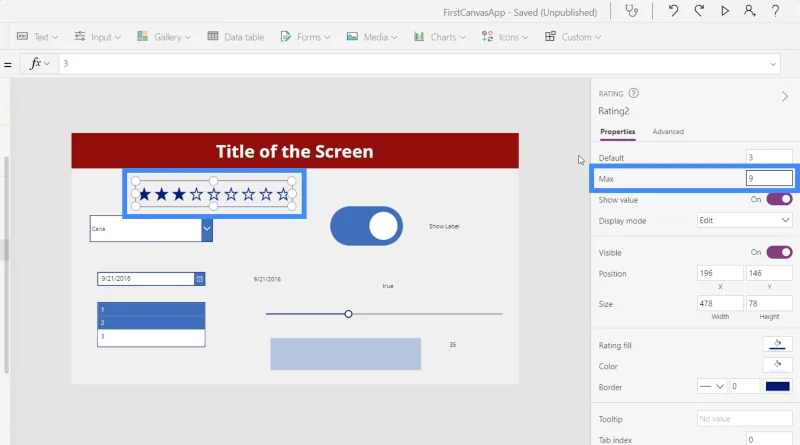The image size is (800, 445).
Task: Collapse the properties pane with chevron arrow
Action: point(785,96)
